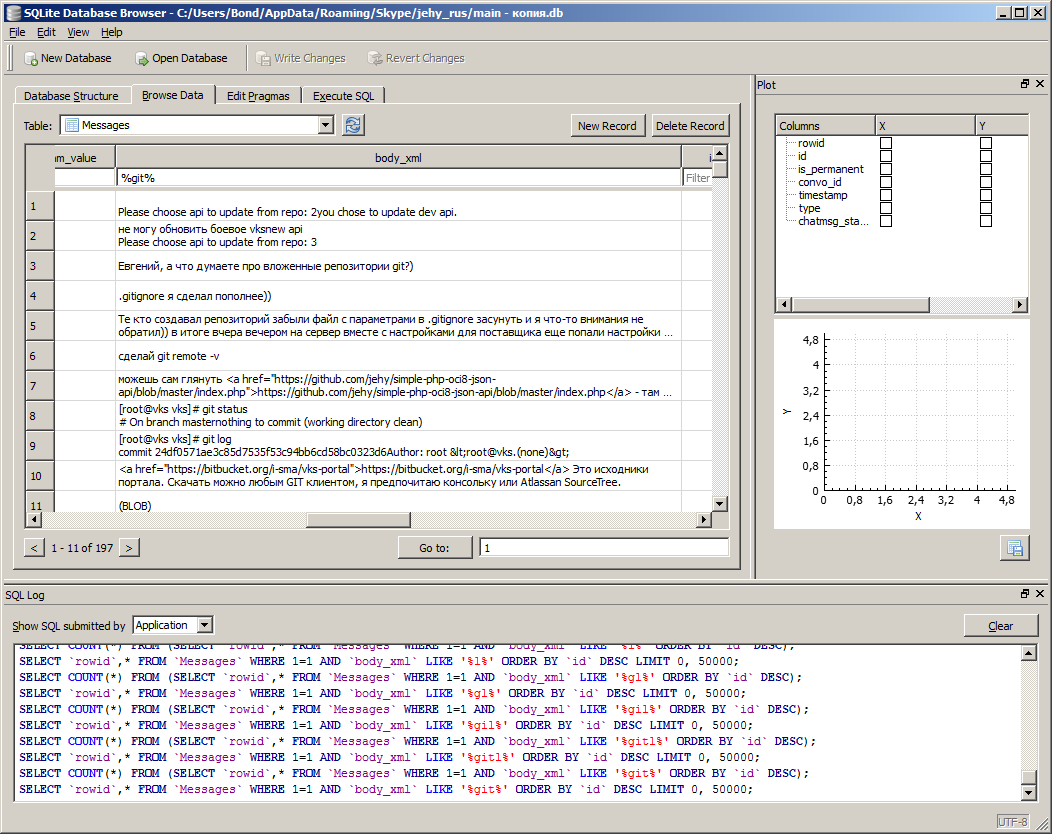Click the Columns header in the Plot panel

(825, 125)
